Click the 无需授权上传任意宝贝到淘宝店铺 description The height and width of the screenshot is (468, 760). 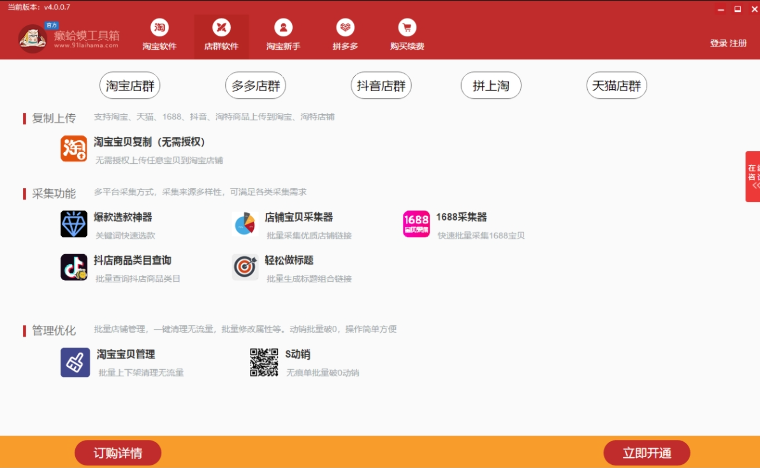click(159, 160)
